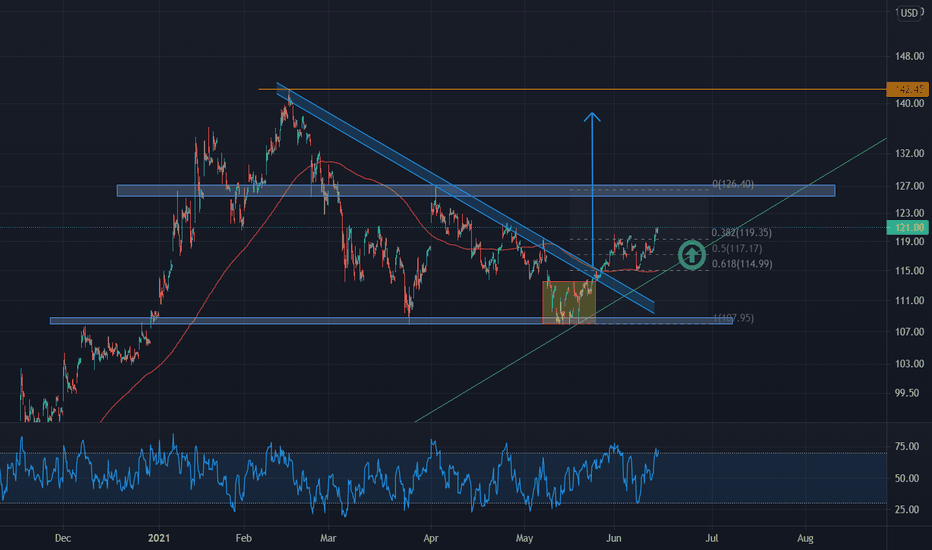Click the 2021 time axis label
Viewport: 932px width, 550px height.
tap(159, 538)
